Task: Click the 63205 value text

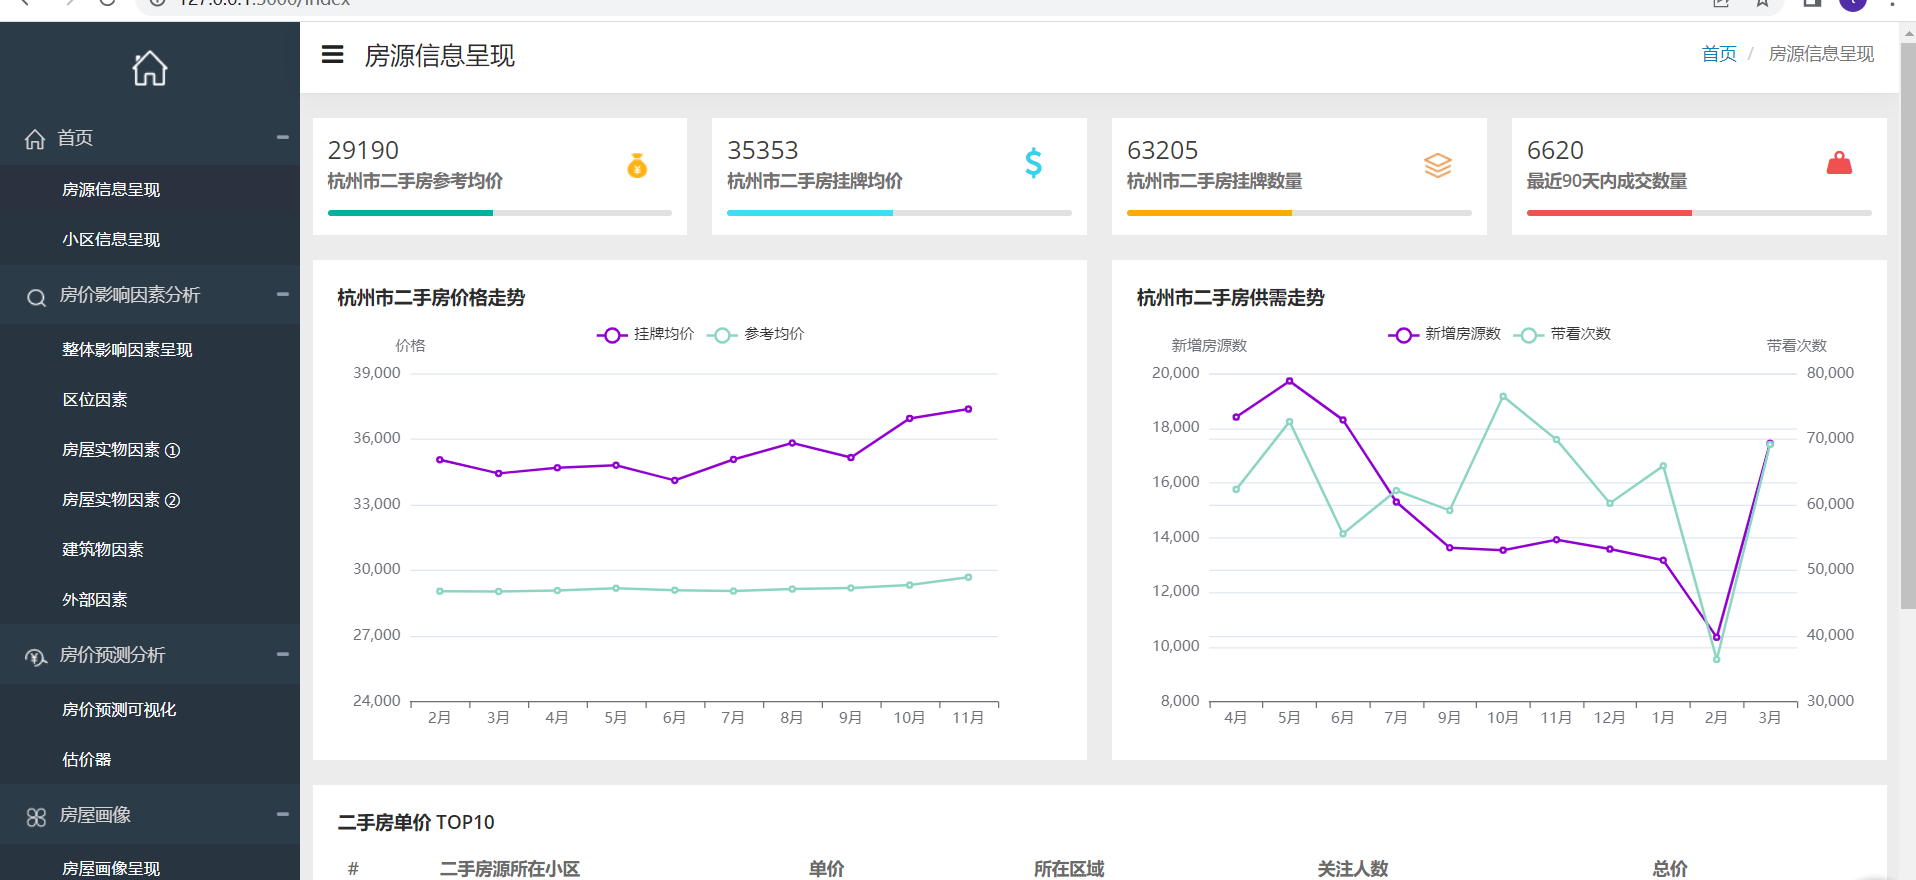Action: coord(1162,150)
